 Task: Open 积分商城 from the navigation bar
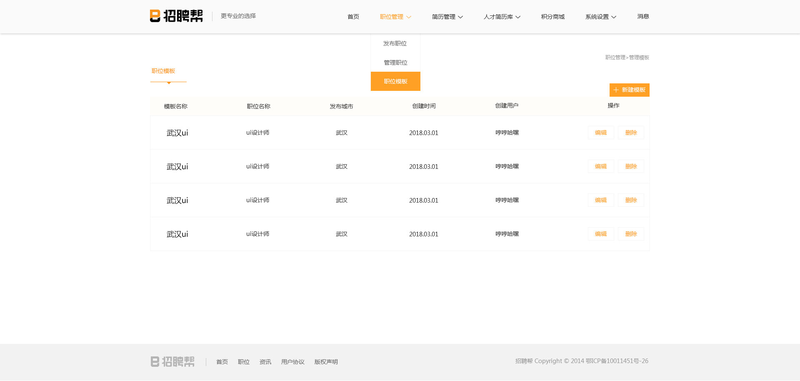click(553, 17)
